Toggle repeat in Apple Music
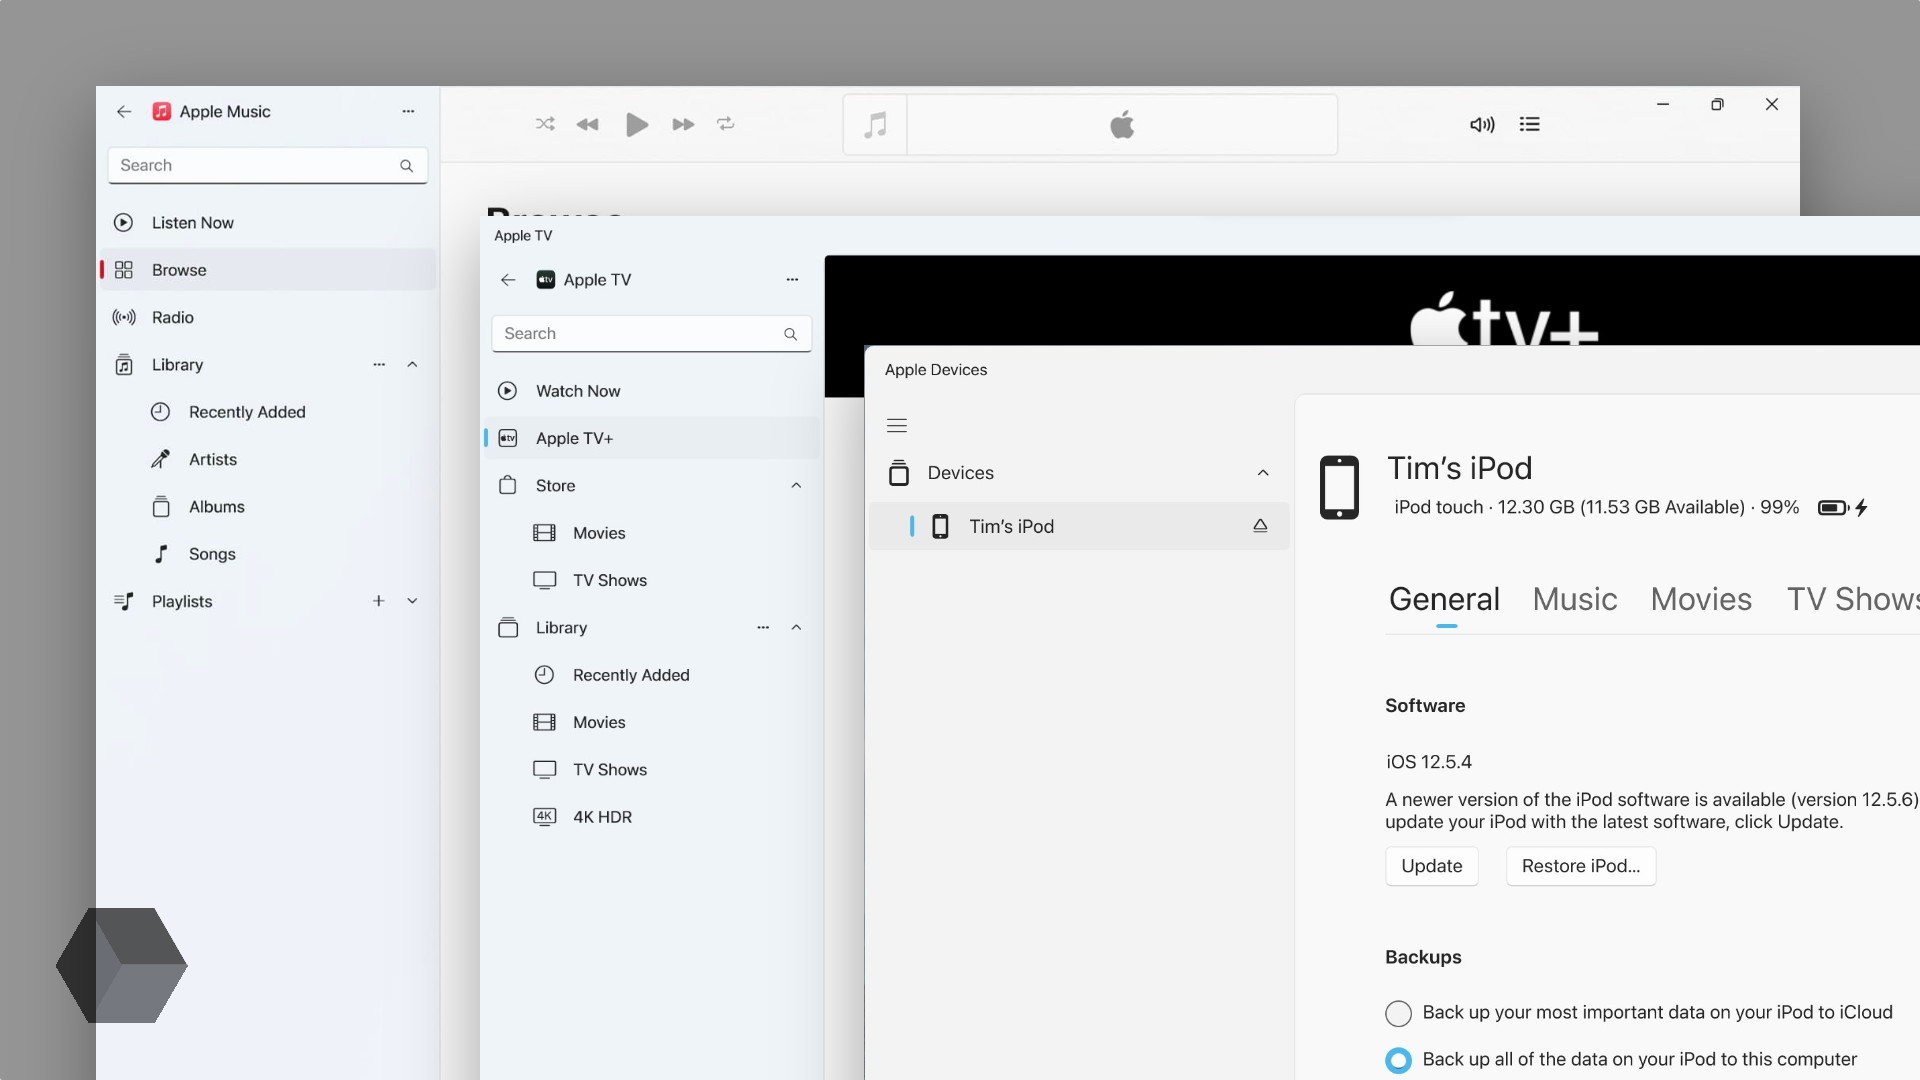Viewport: 1920px width, 1080px height. click(x=726, y=124)
